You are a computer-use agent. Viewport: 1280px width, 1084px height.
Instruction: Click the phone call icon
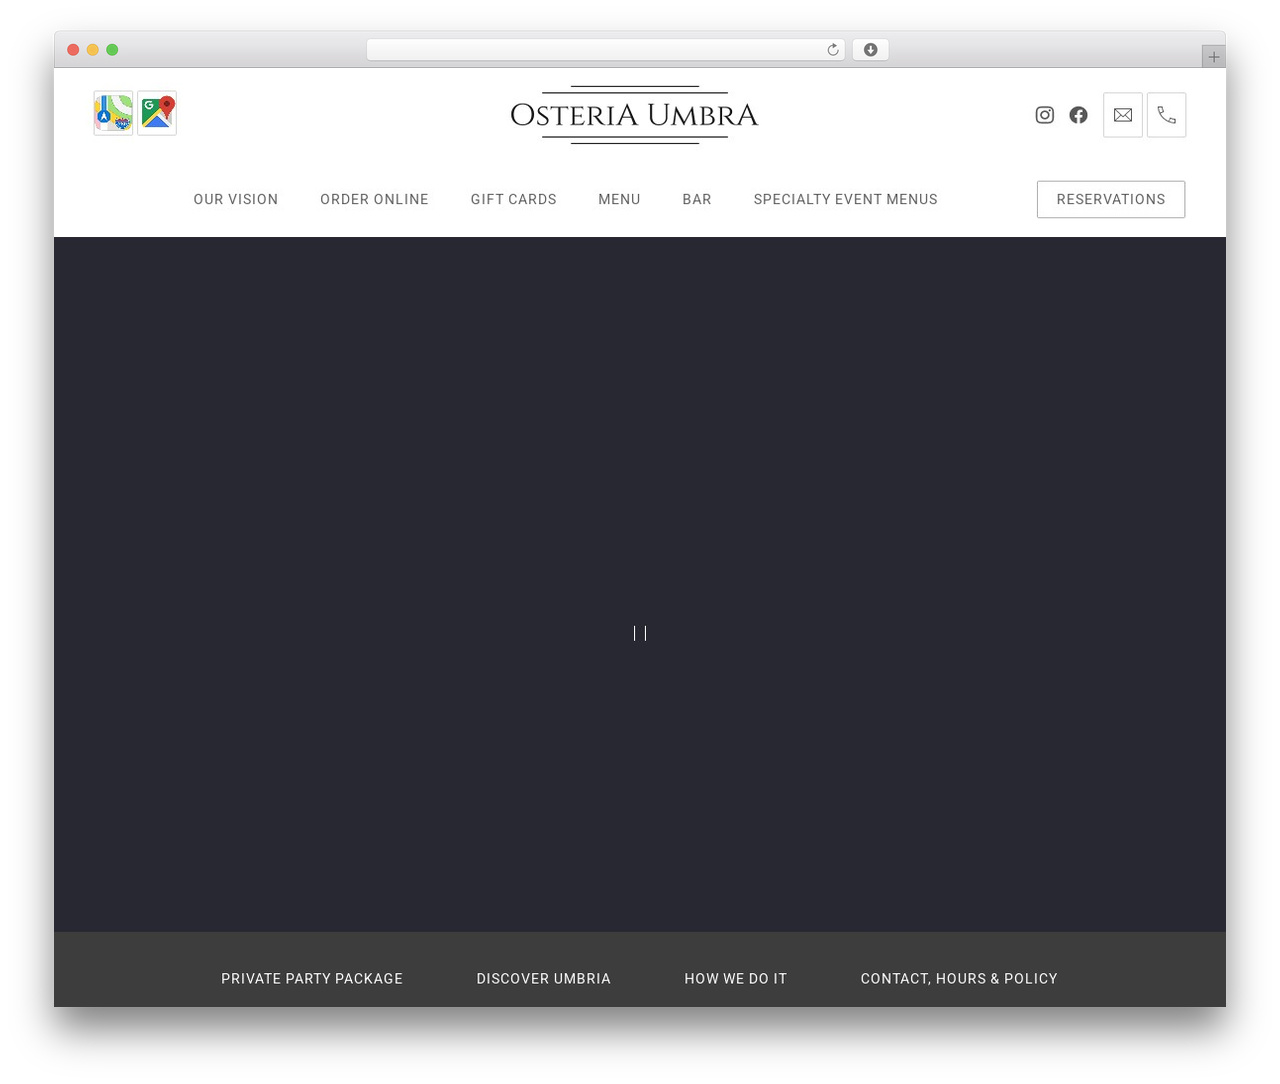pos(1166,115)
